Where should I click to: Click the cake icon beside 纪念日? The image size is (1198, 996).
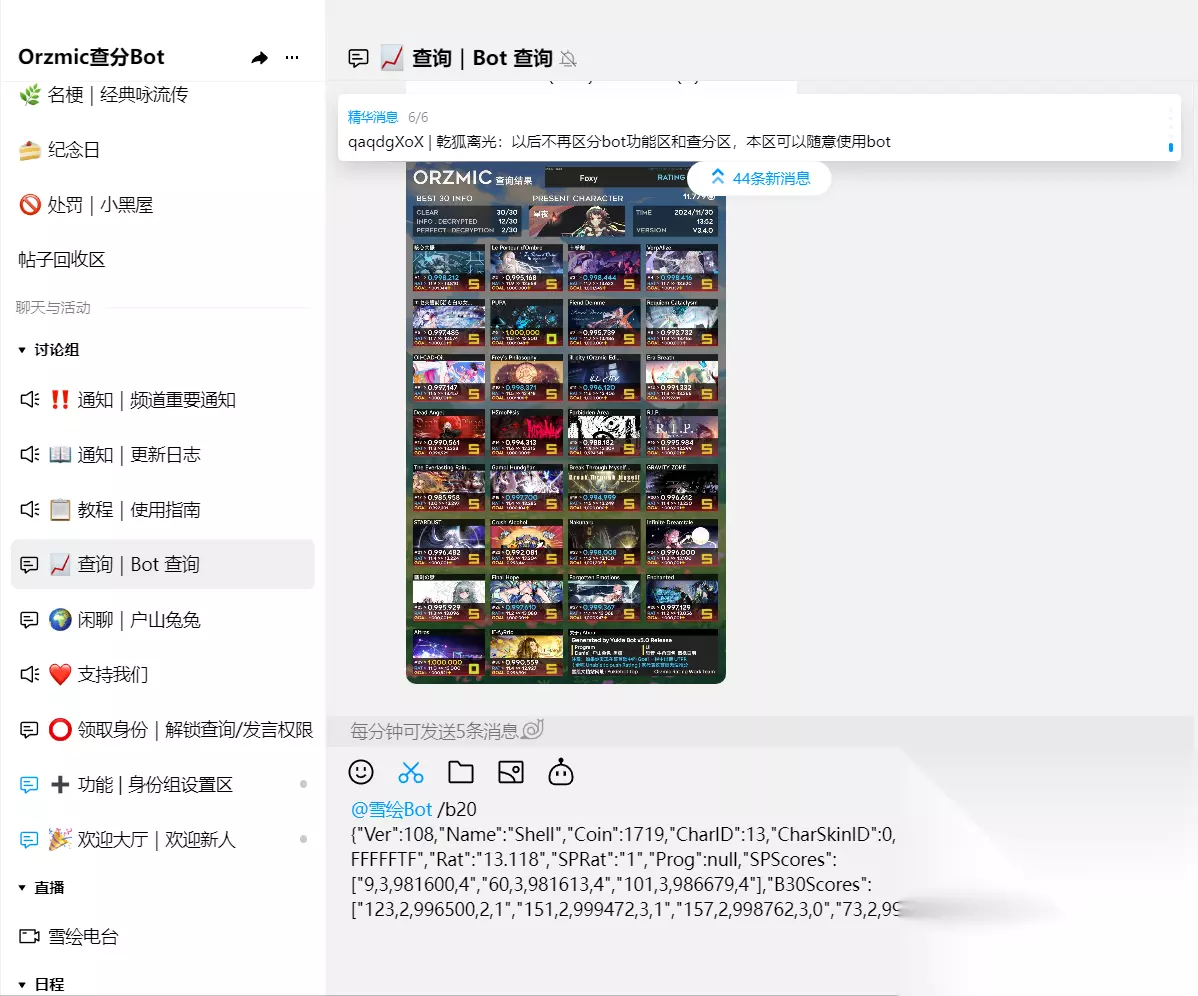(30, 150)
